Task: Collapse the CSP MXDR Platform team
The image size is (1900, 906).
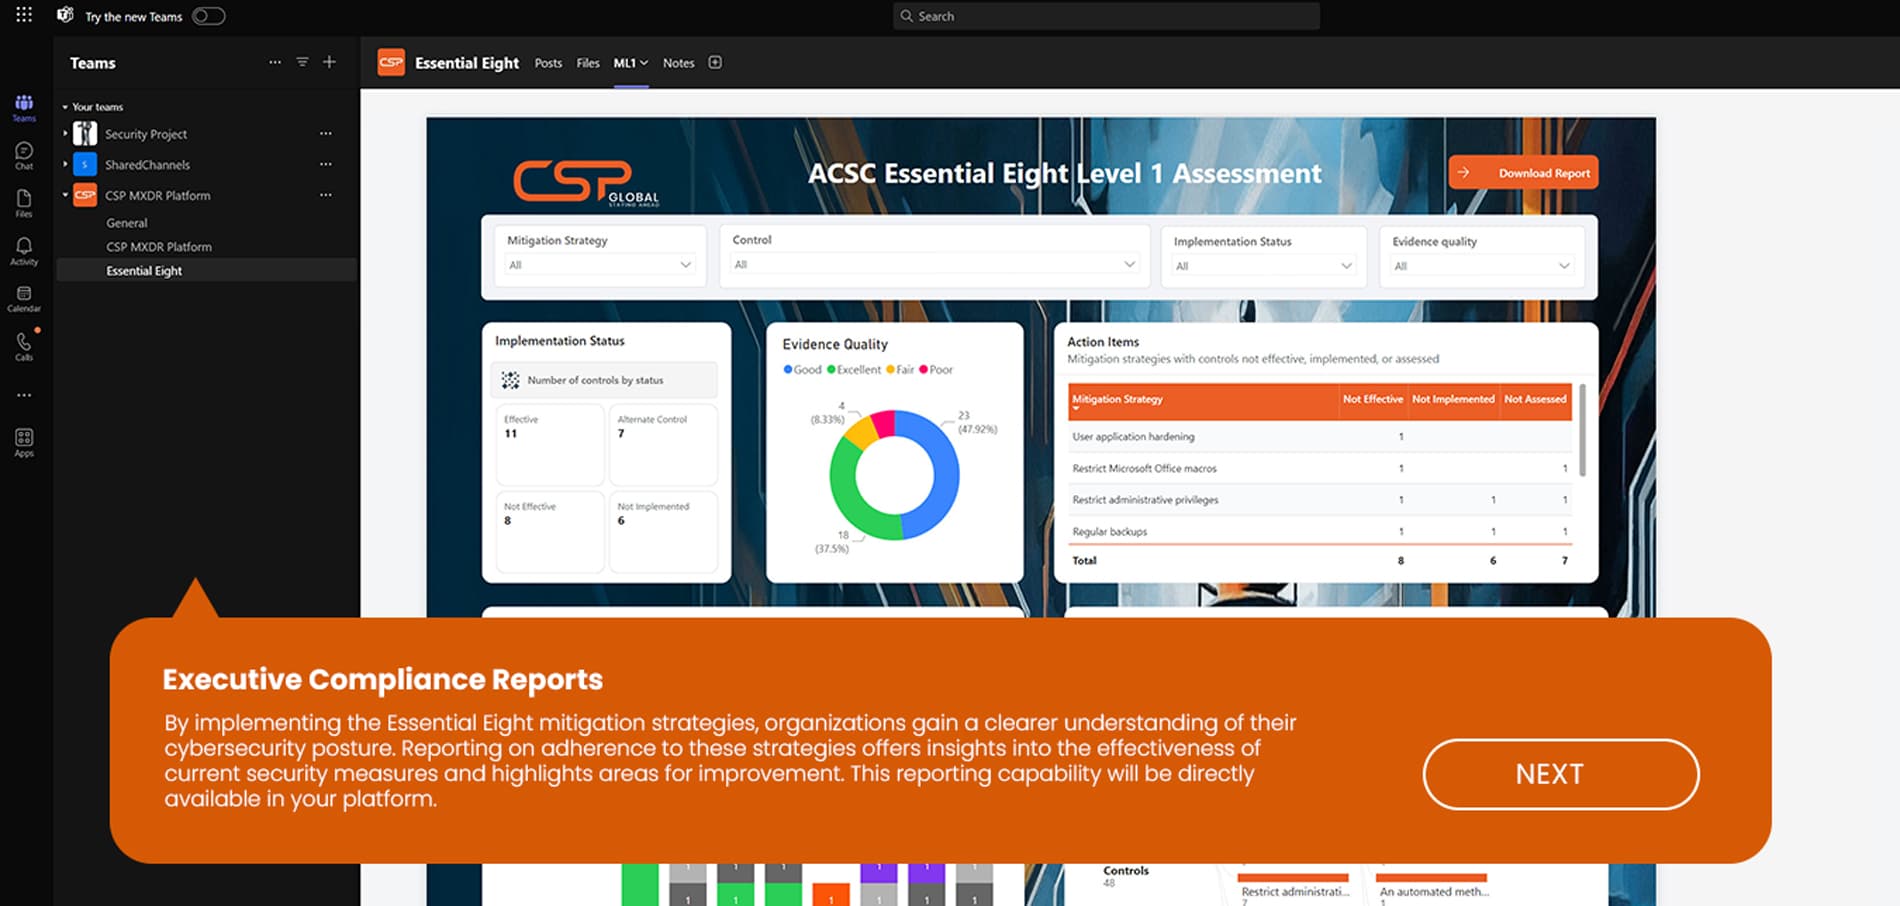Action: point(65,195)
